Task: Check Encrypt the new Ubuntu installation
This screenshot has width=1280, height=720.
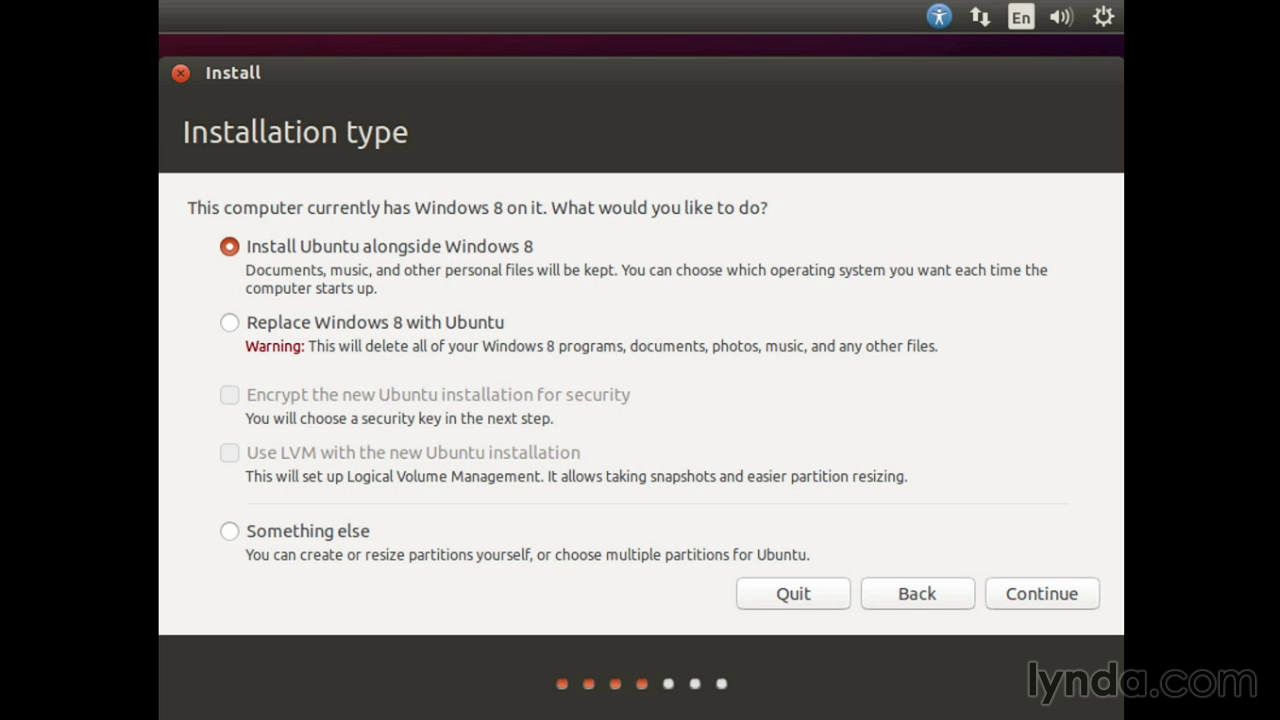Action: tap(230, 395)
